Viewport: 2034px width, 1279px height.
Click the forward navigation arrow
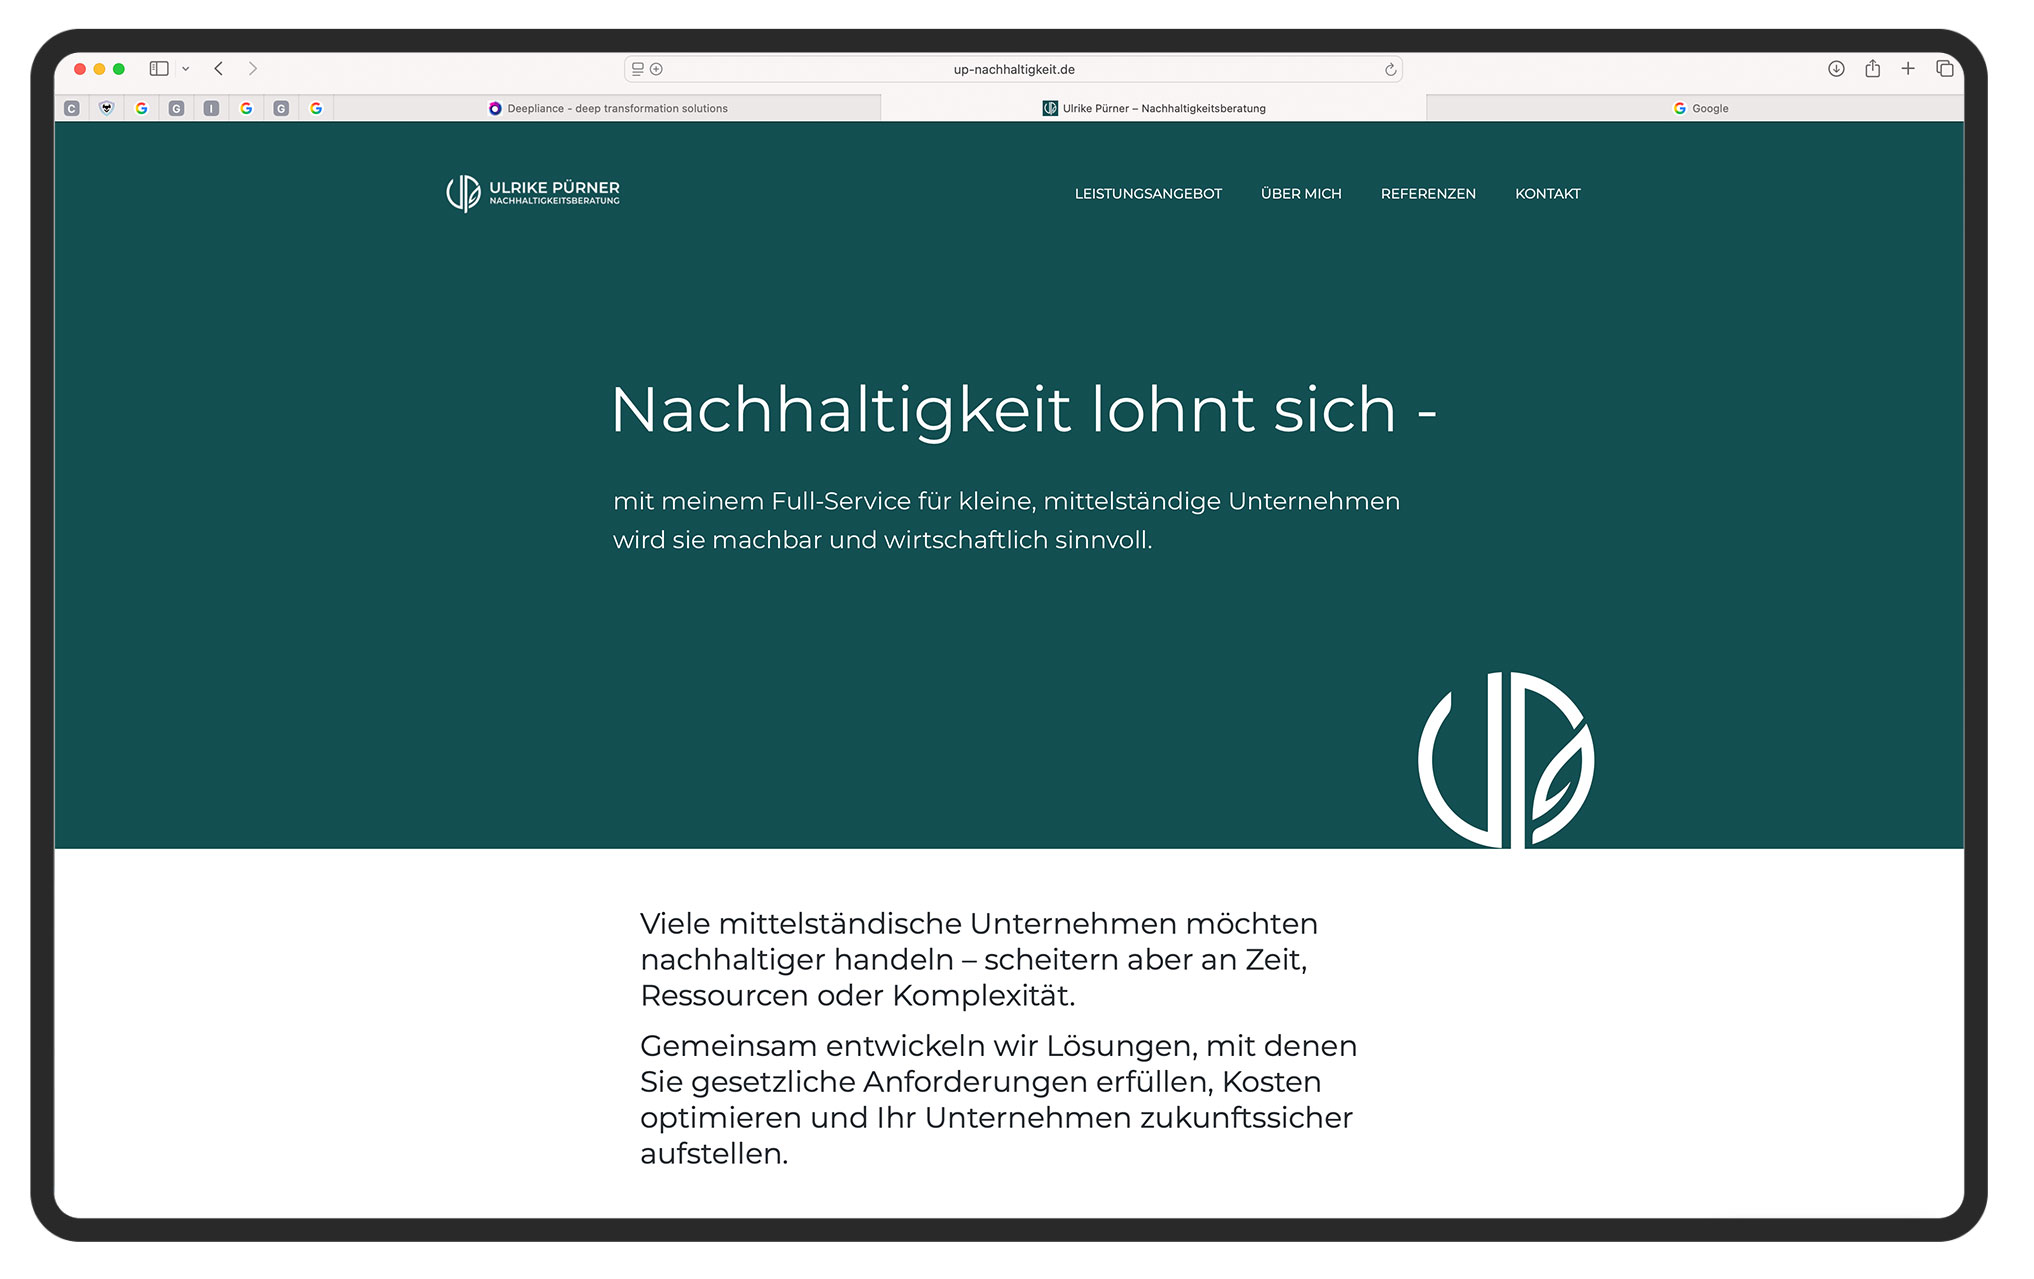tap(252, 69)
